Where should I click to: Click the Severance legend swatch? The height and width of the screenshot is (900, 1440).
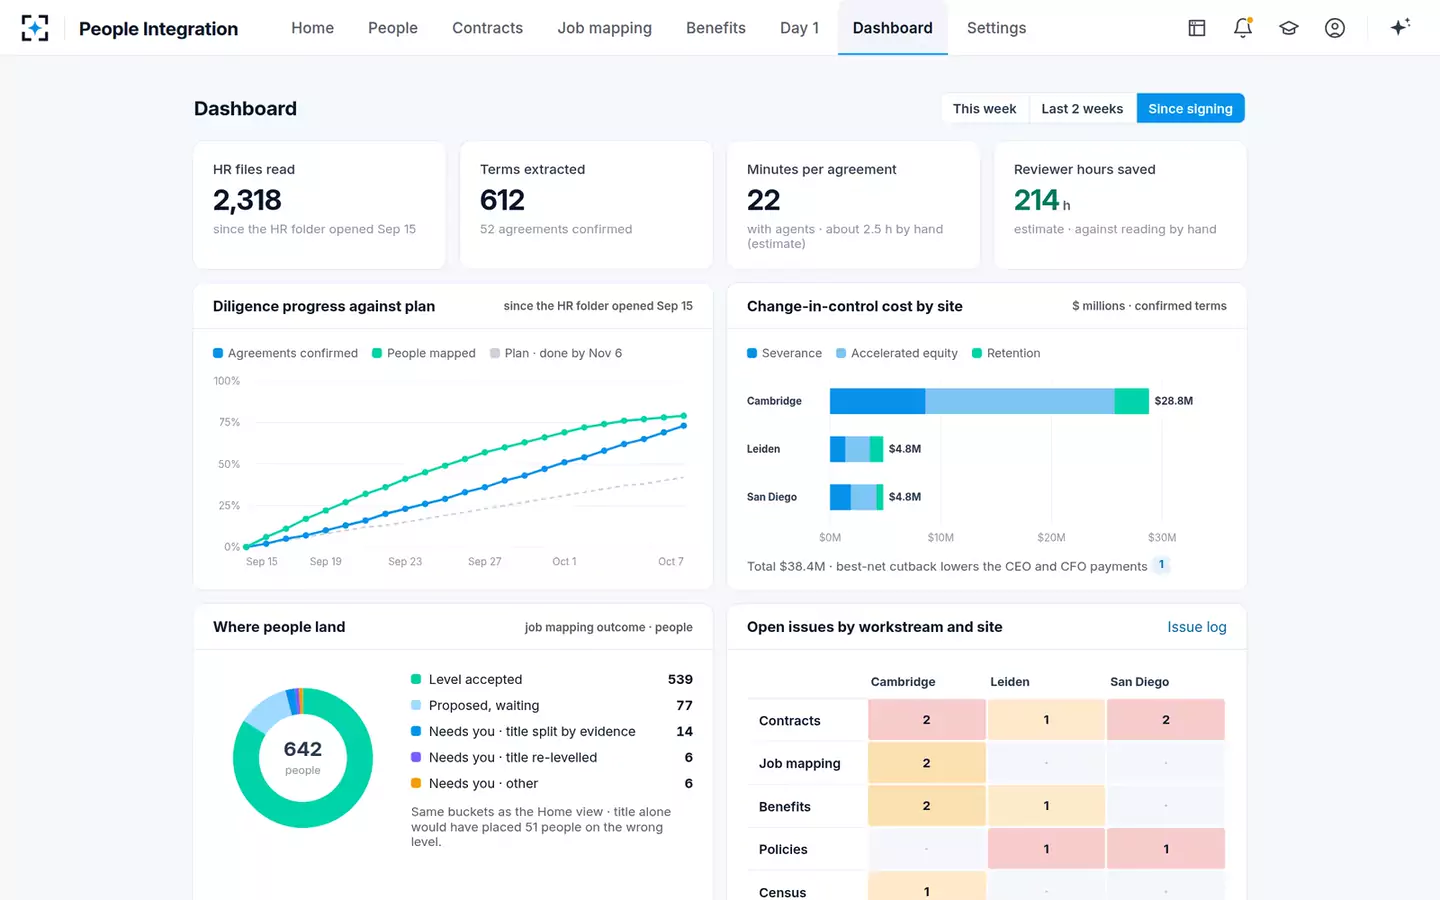click(752, 353)
